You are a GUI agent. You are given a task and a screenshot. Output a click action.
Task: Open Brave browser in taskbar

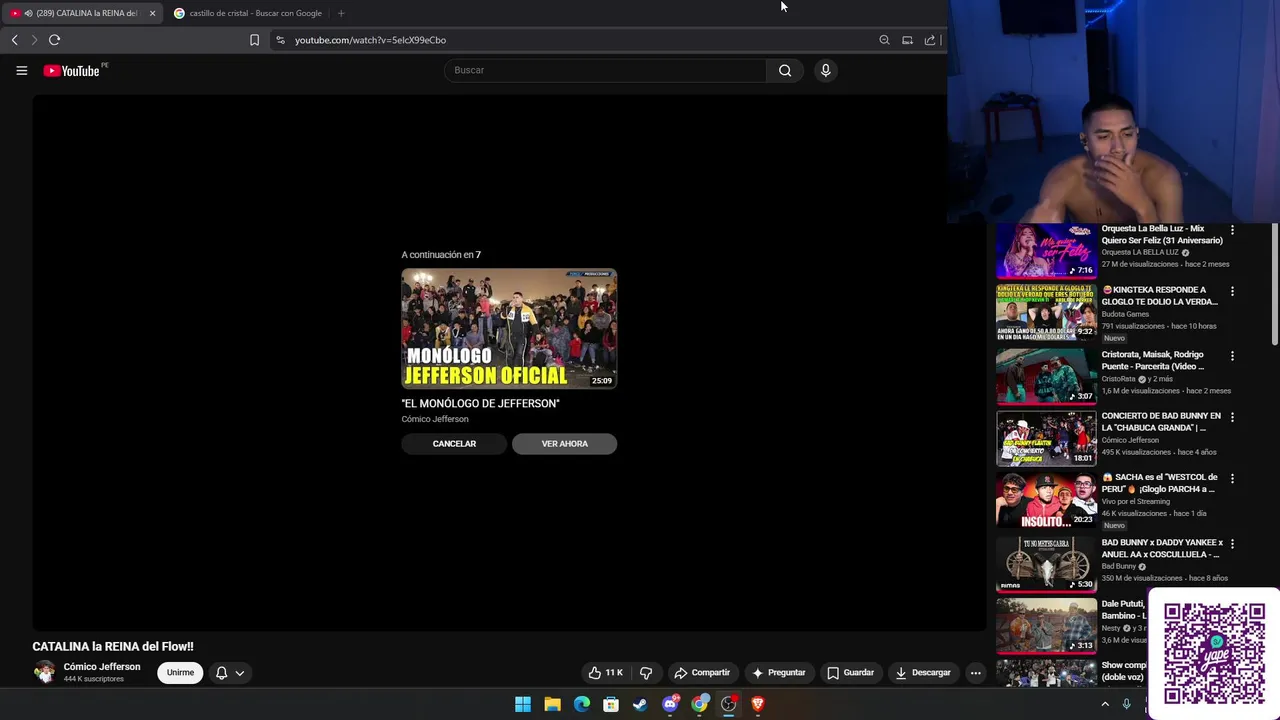click(757, 704)
